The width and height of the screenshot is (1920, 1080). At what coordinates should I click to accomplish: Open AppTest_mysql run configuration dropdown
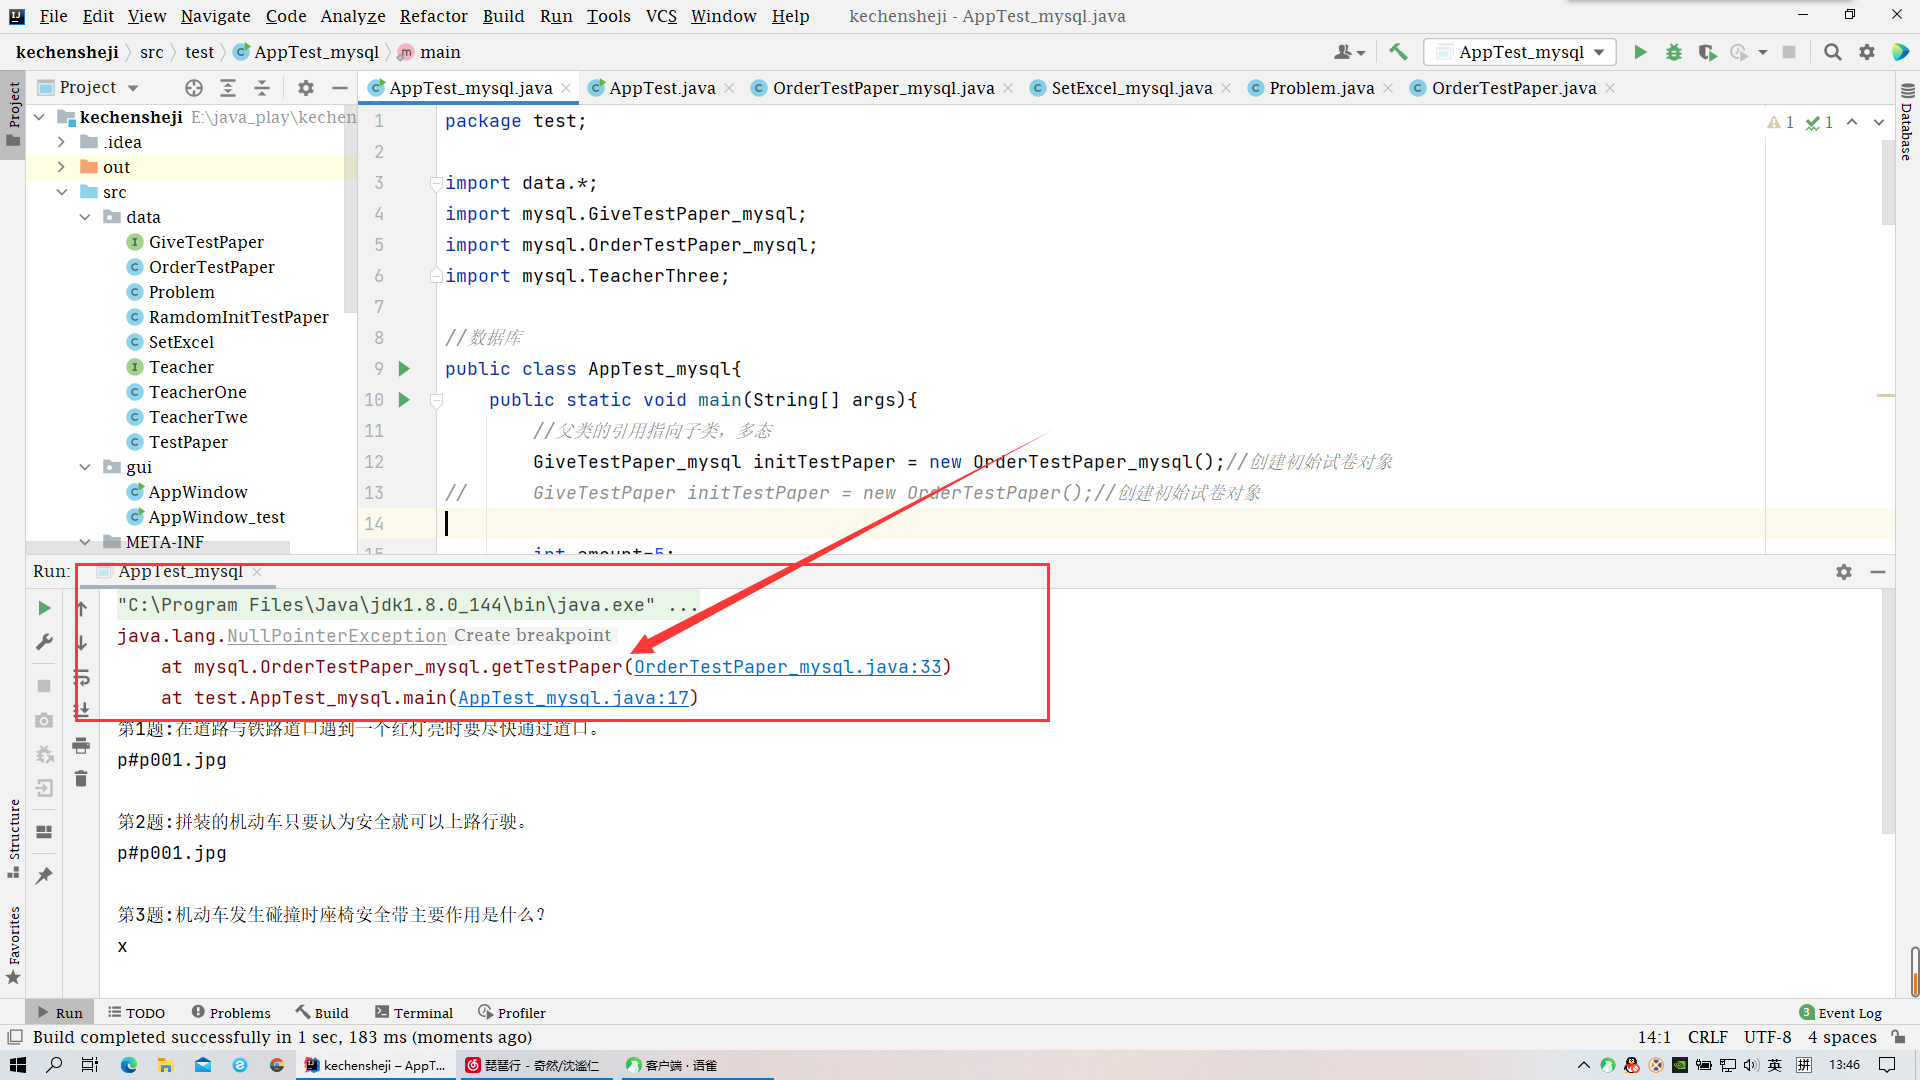pos(1520,52)
